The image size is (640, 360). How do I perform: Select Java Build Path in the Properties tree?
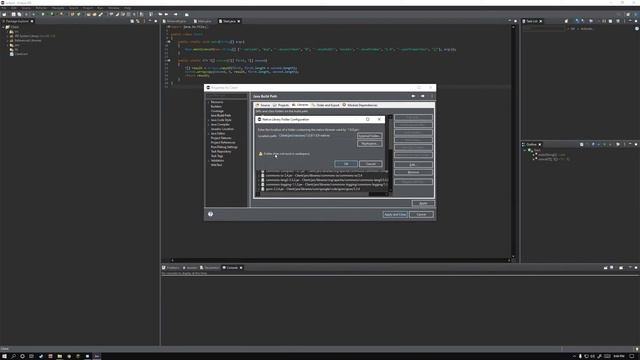(221, 116)
